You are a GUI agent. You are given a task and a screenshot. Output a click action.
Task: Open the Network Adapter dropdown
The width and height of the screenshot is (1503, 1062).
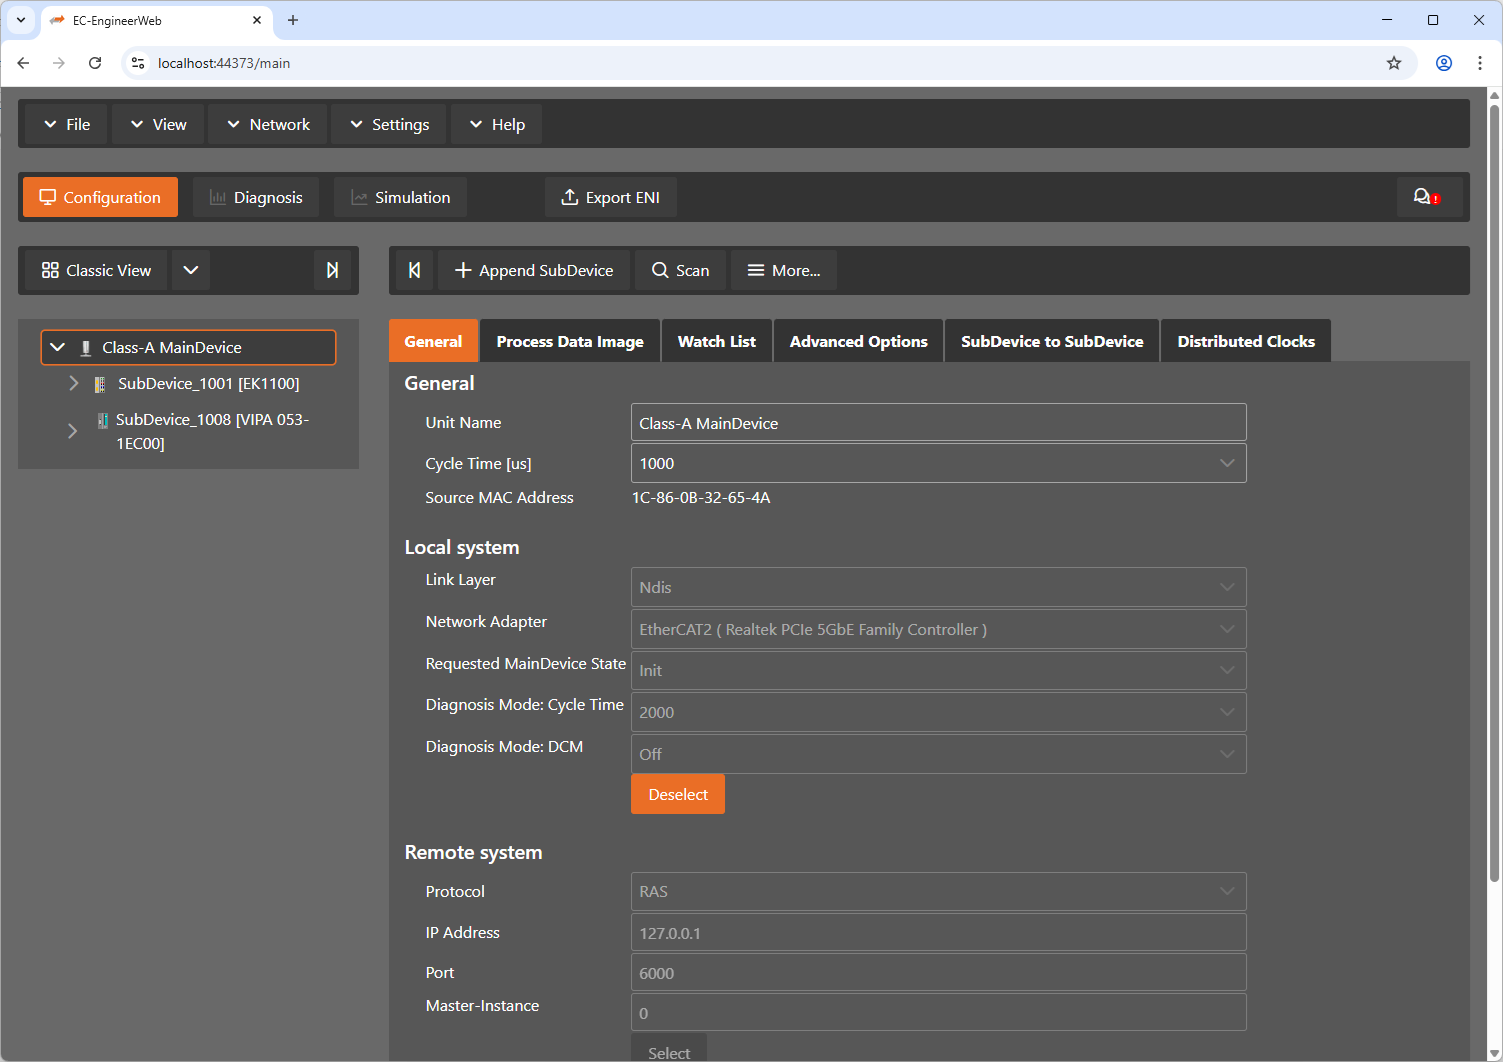coord(938,629)
